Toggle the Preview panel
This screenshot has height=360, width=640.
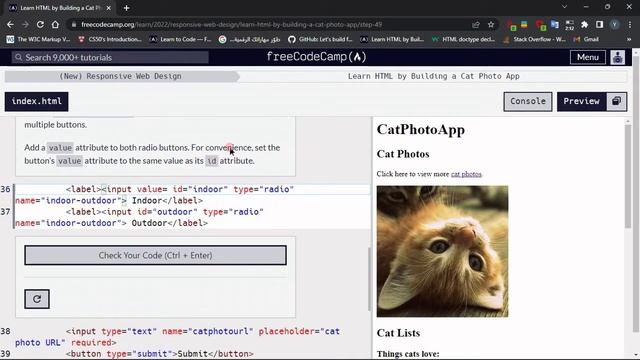(582, 101)
